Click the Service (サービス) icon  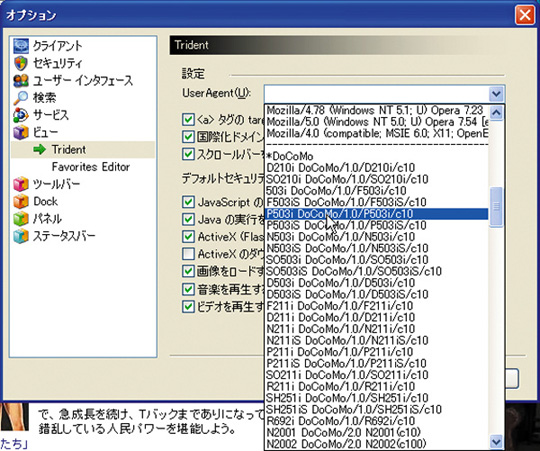click(21, 115)
